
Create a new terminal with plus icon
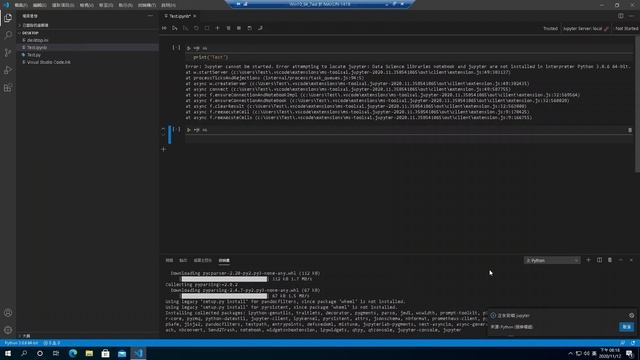(x=588, y=260)
